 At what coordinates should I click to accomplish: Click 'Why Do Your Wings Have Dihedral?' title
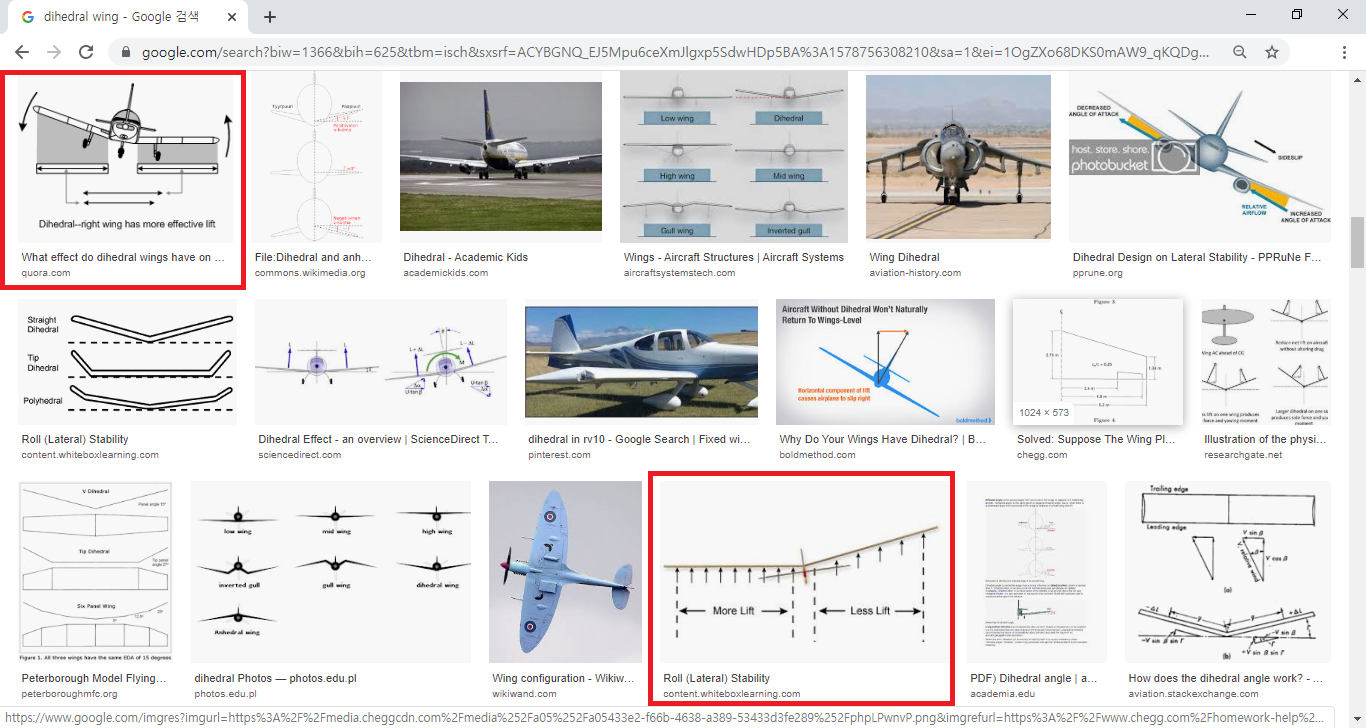883,439
